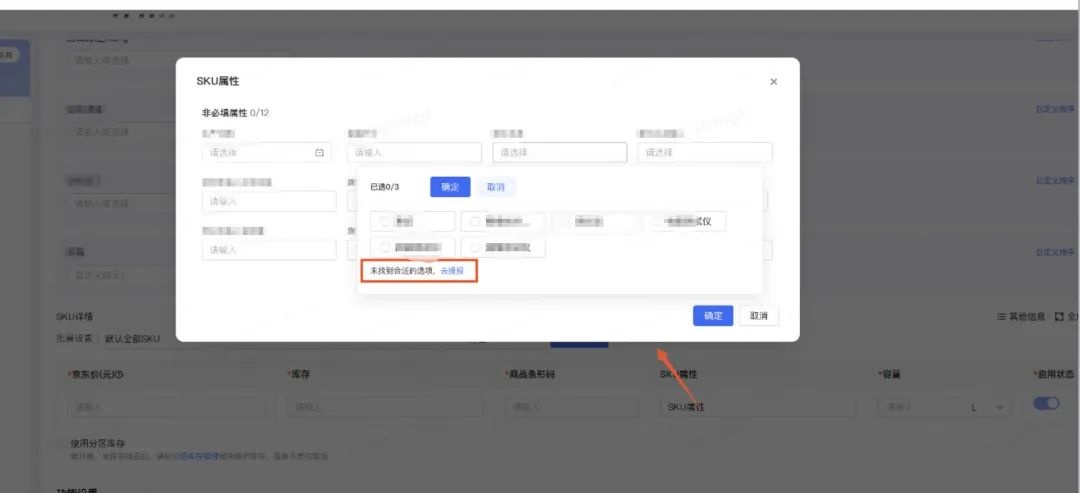
Task: Click the SKU属性 input field in the table
Action: (757, 408)
